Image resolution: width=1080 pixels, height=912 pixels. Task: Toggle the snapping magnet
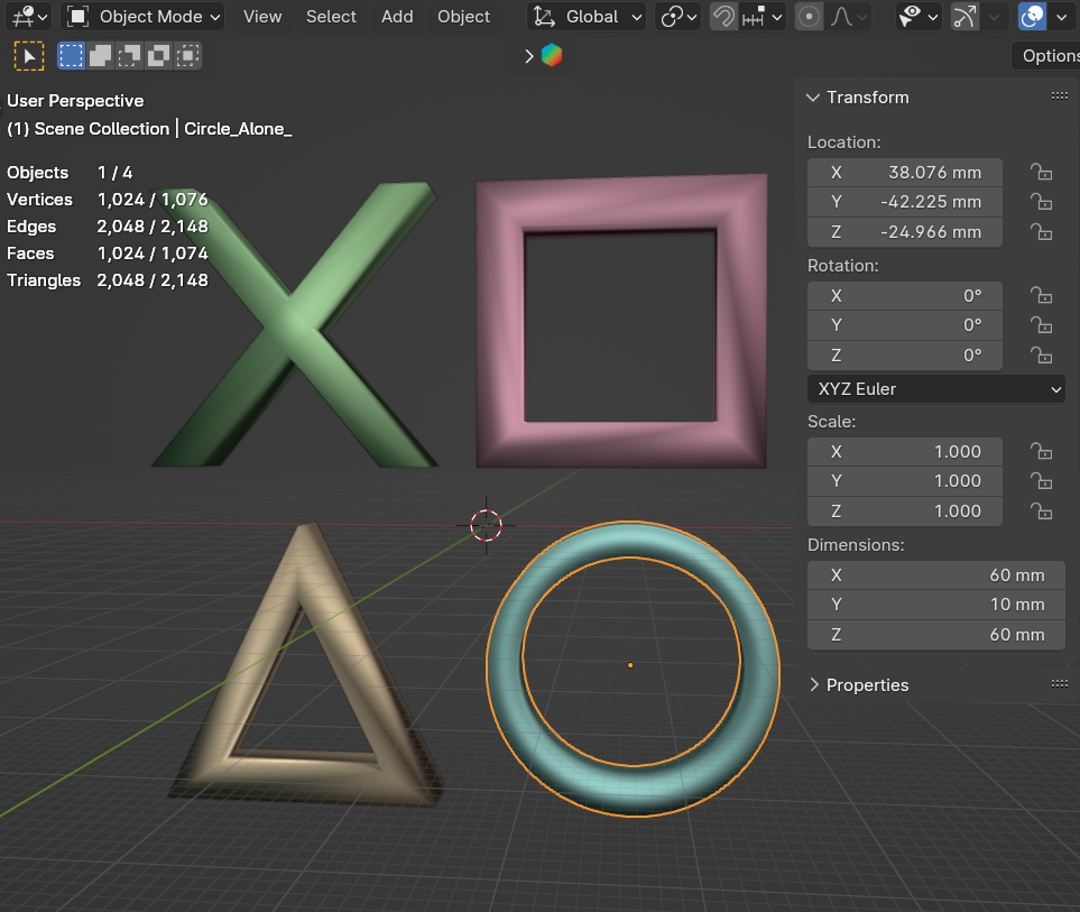click(723, 17)
